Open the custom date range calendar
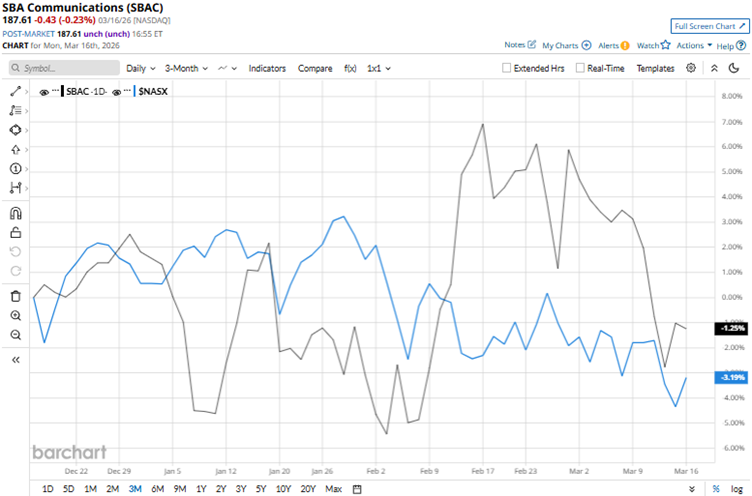 click(357, 489)
